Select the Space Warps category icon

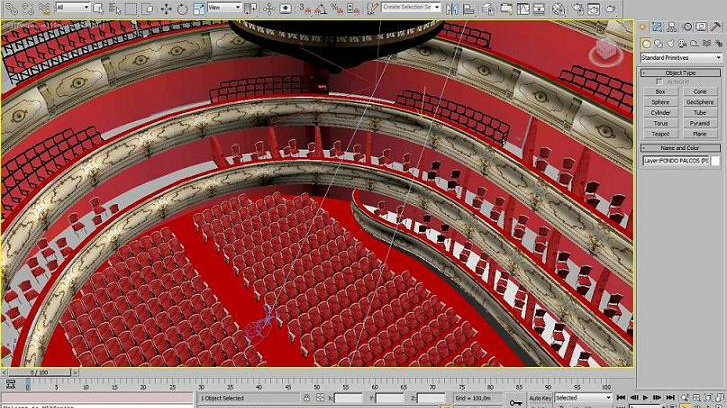706,44
